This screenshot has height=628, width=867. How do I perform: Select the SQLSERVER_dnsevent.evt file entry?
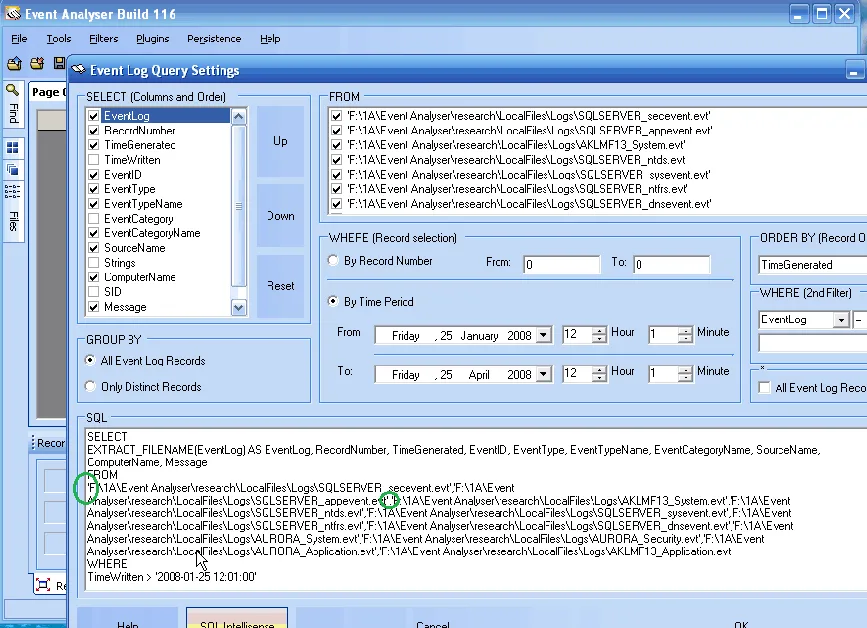[529, 204]
